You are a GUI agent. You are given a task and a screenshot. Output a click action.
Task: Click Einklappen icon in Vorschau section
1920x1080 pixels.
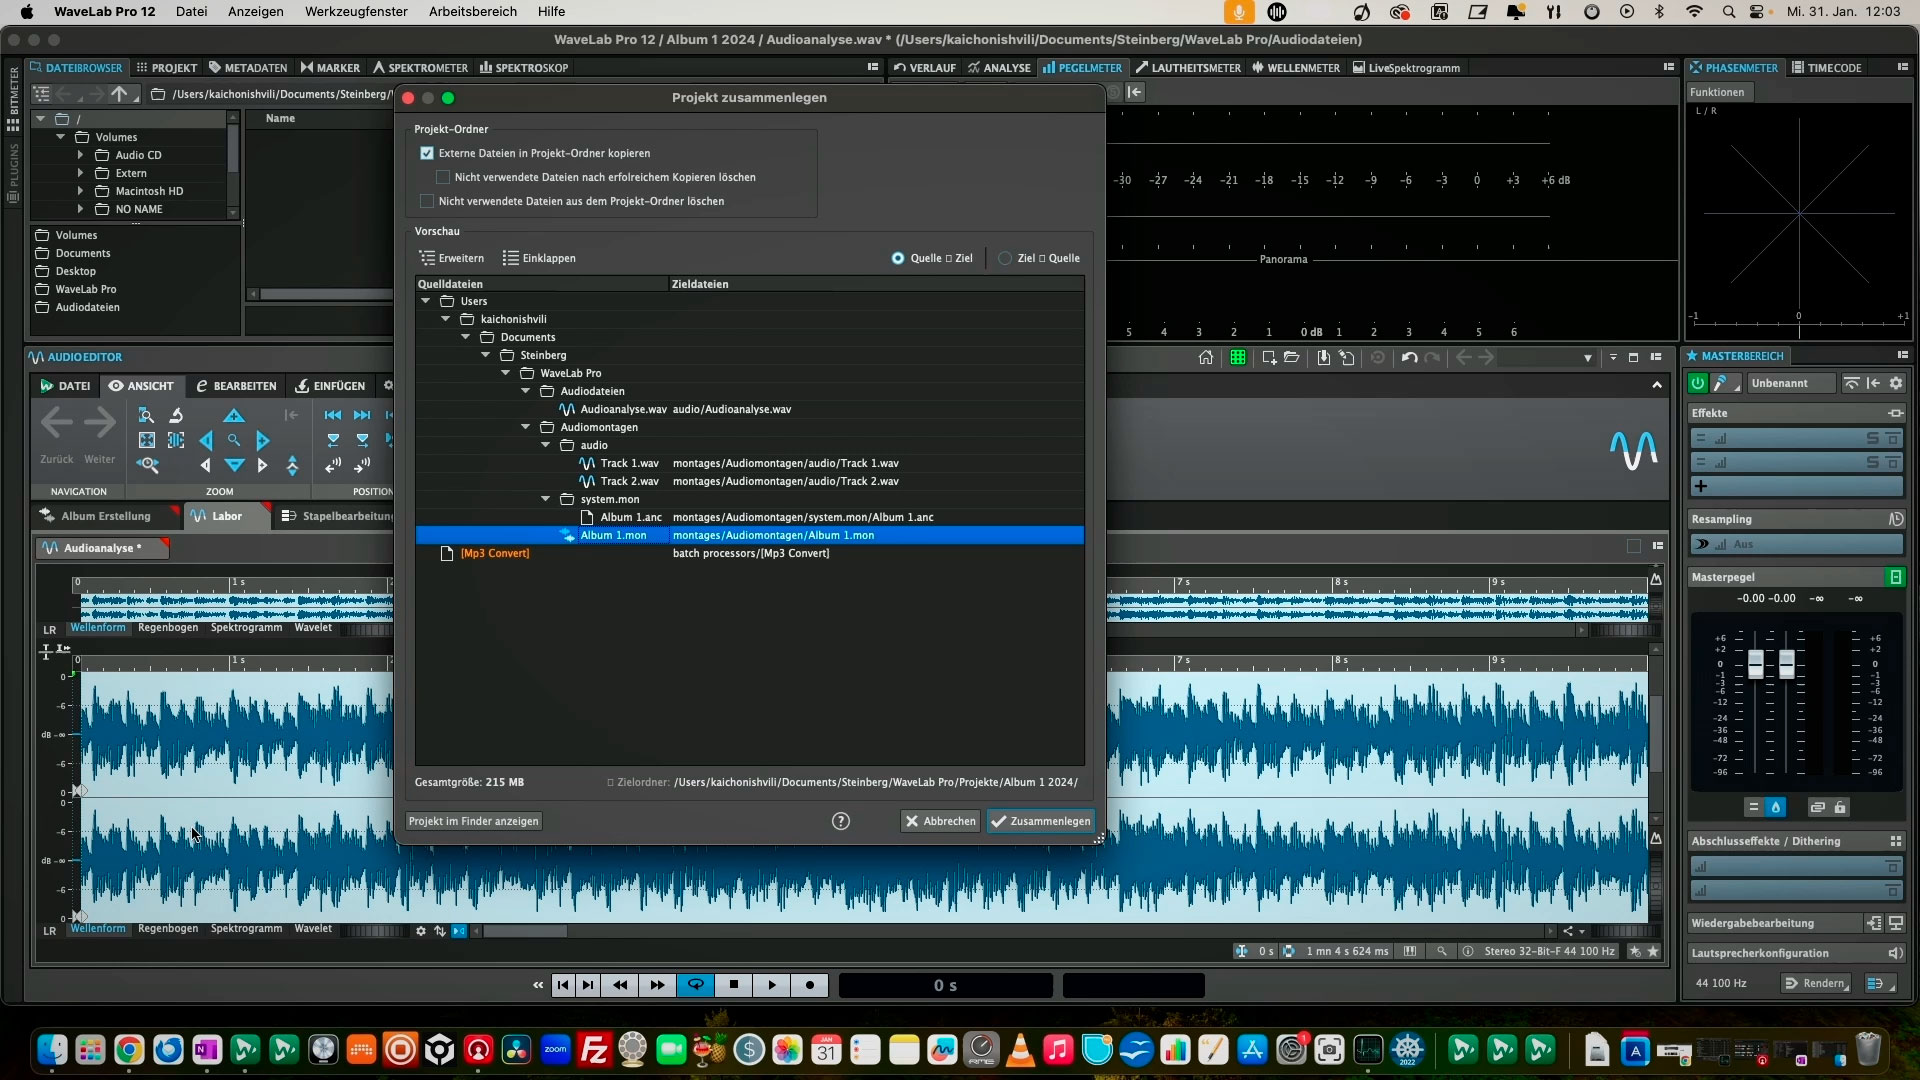tap(510, 258)
